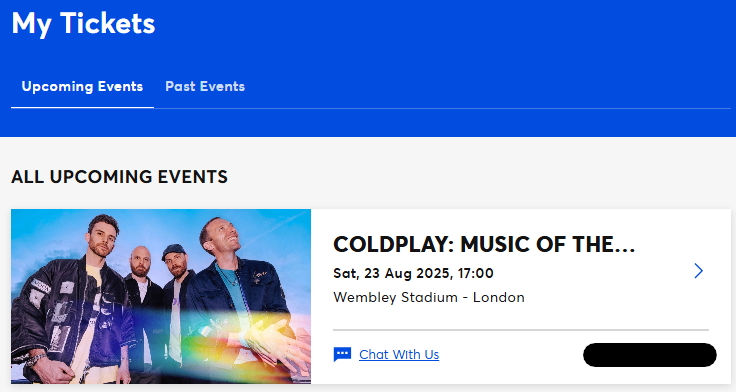Image resolution: width=736 pixels, height=392 pixels.
Task: Click the 17:00 start time text
Action: coord(476,273)
